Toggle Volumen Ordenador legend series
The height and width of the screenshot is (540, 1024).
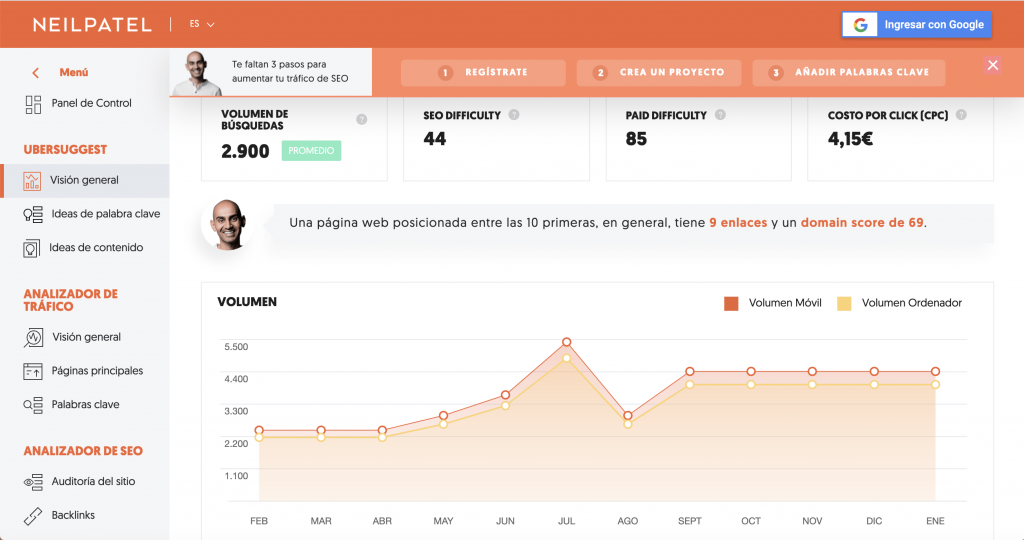click(899, 303)
